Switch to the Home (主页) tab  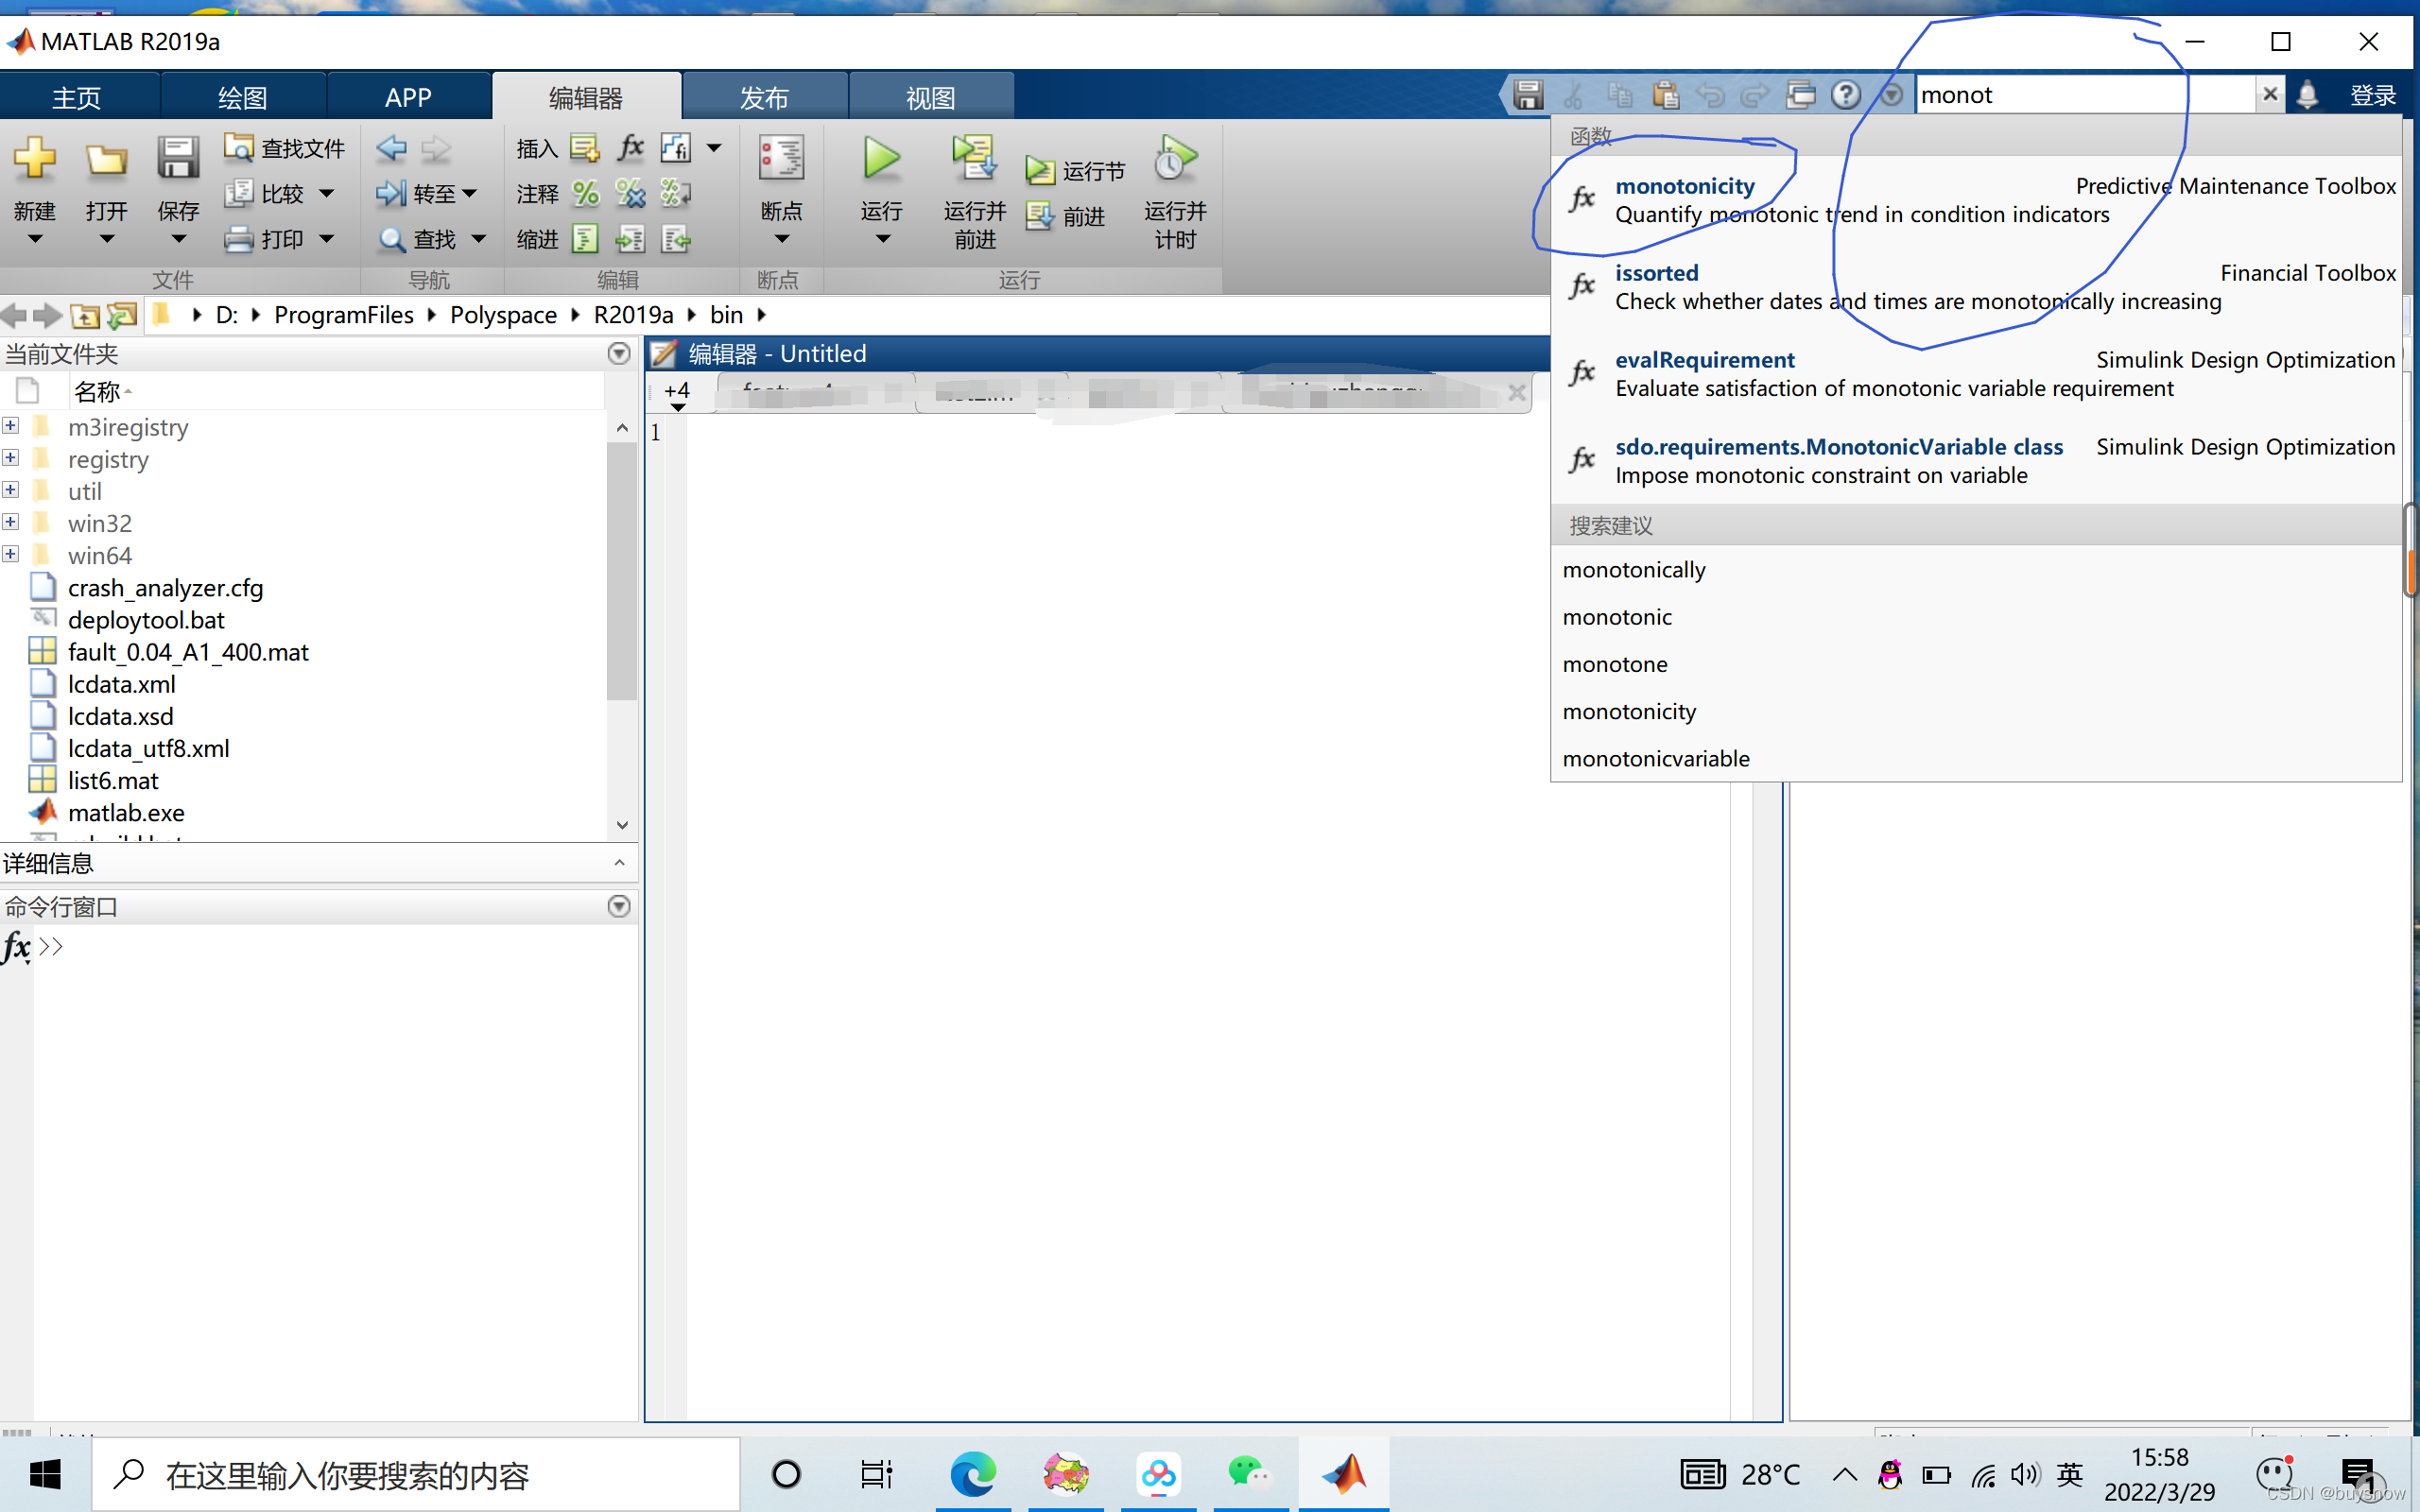(77, 97)
